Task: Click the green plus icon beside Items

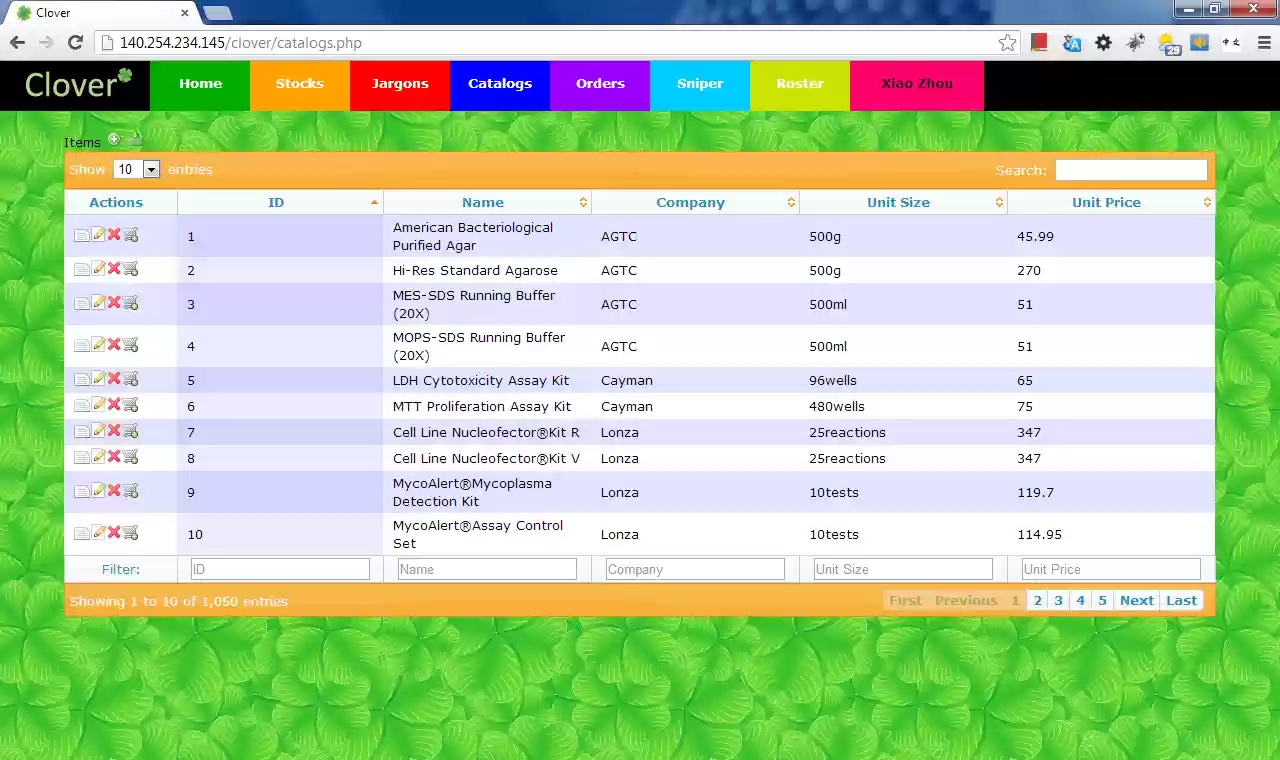Action: [113, 139]
